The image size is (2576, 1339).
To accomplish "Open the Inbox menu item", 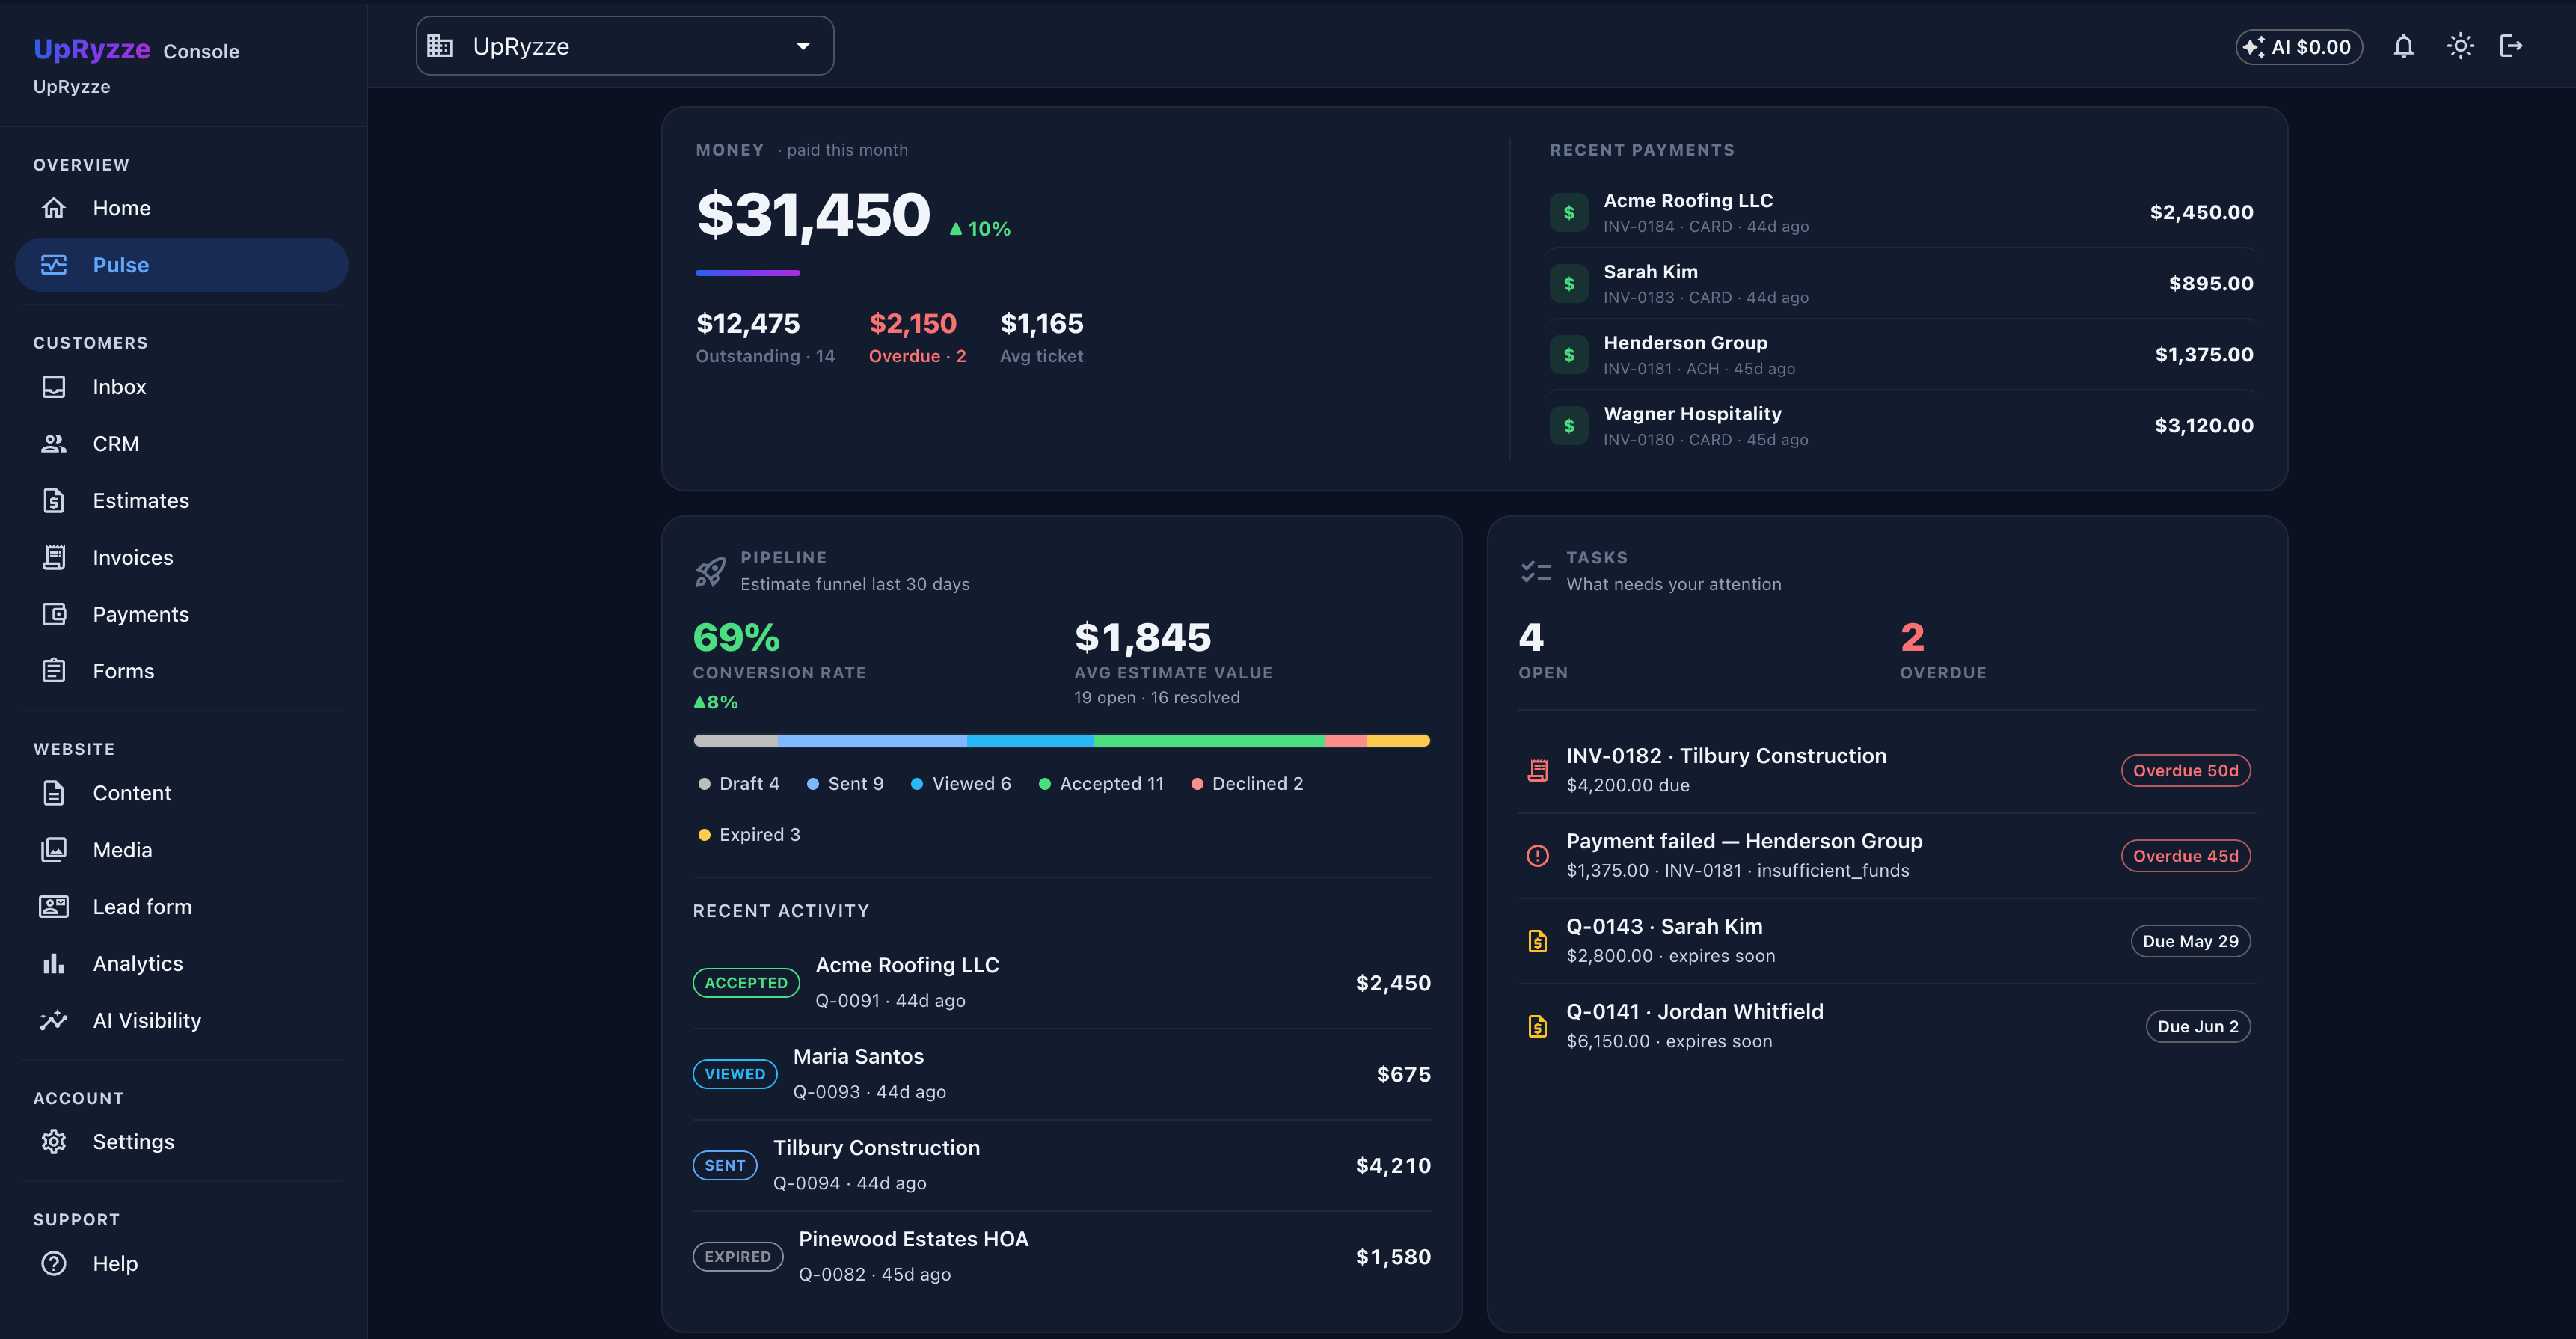I will tap(182, 387).
